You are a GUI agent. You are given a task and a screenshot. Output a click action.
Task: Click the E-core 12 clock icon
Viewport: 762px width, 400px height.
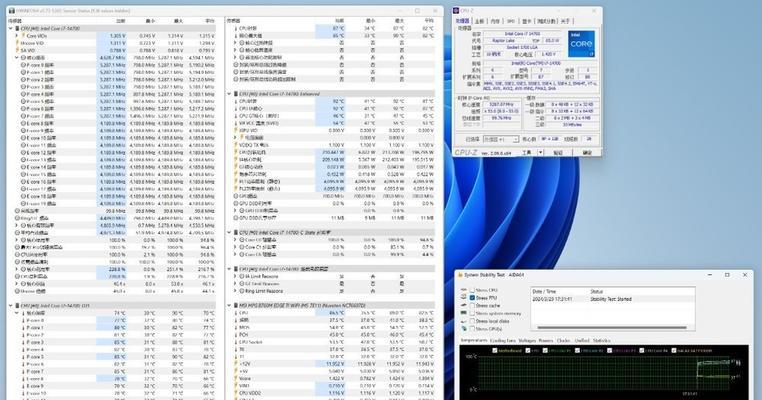pos(23,153)
